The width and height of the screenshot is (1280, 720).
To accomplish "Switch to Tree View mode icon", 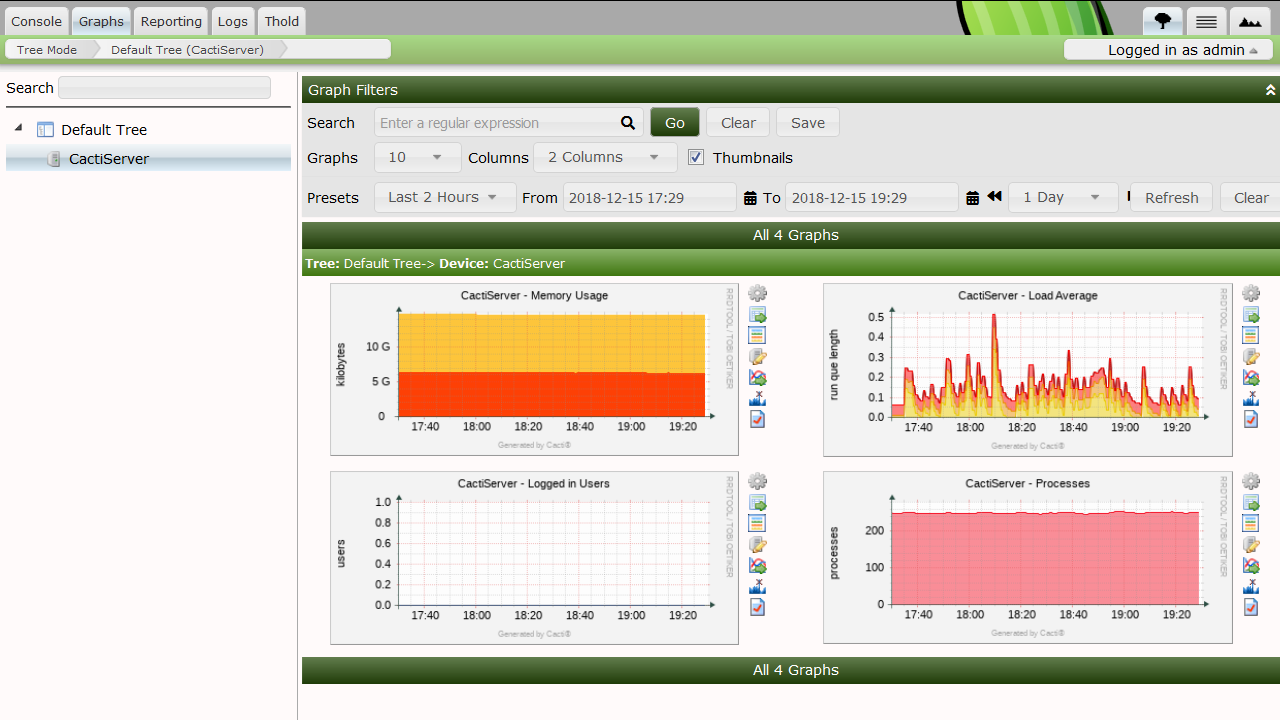I will 1163,21.
